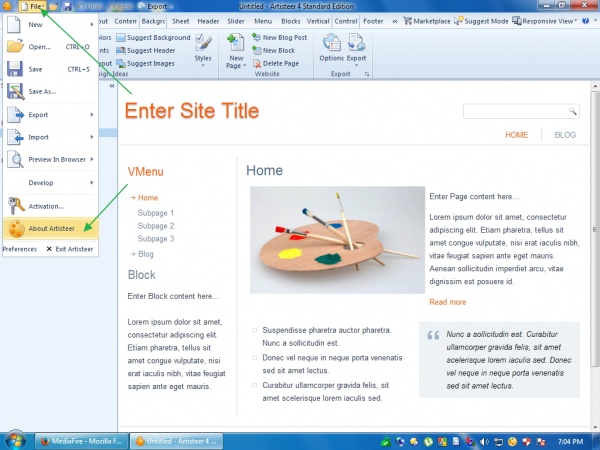The height and width of the screenshot is (450, 600).
Task: Choose Save from the File menu
Action: 51,69
